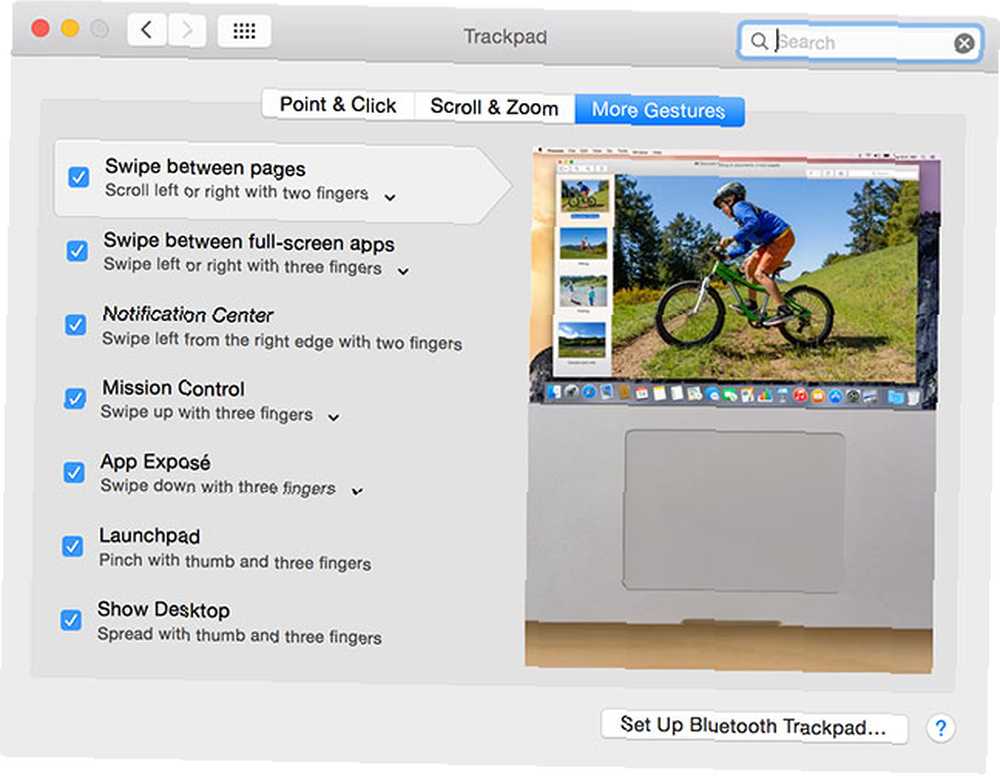
Task: Expand Swipe between pages gesture options
Action: [x=390, y=198]
